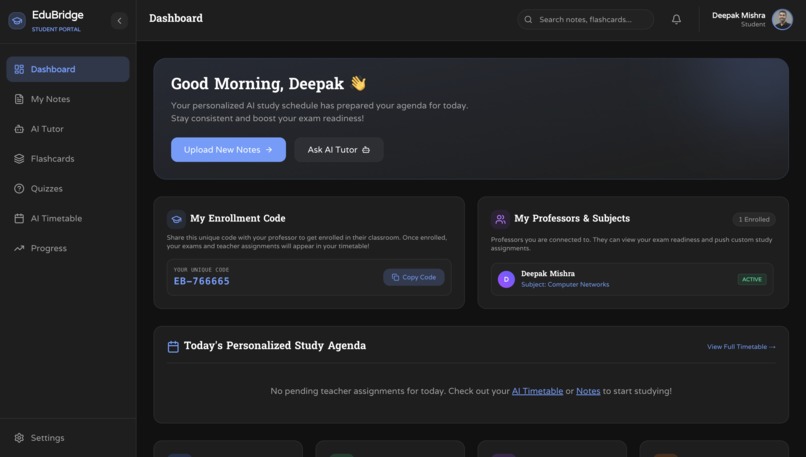Go to My Notes page

pos(68,99)
